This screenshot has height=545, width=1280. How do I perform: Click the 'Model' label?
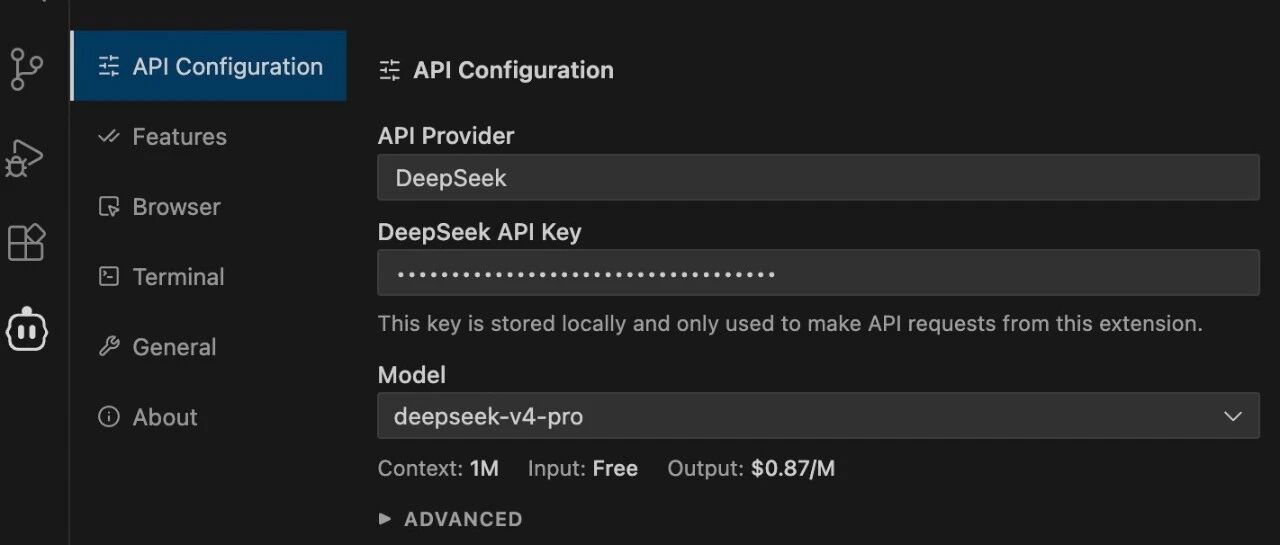pyautogui.click(x=412, y=375)
